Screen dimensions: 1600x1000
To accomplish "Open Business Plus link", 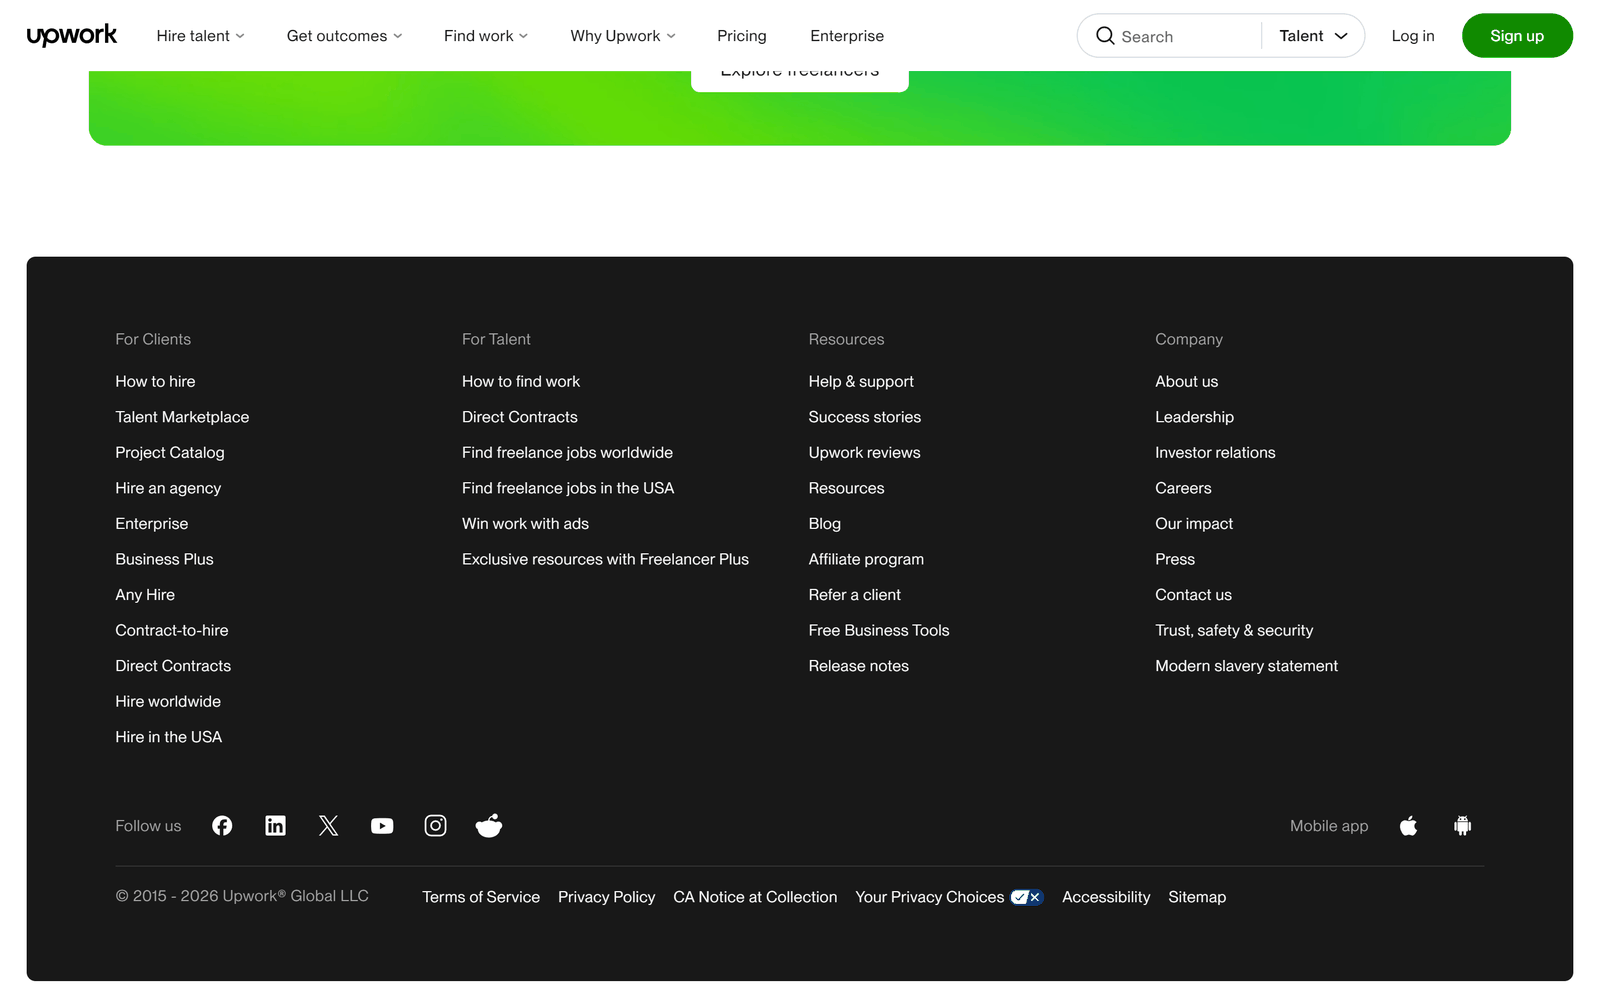I will [x=164, y=559].
